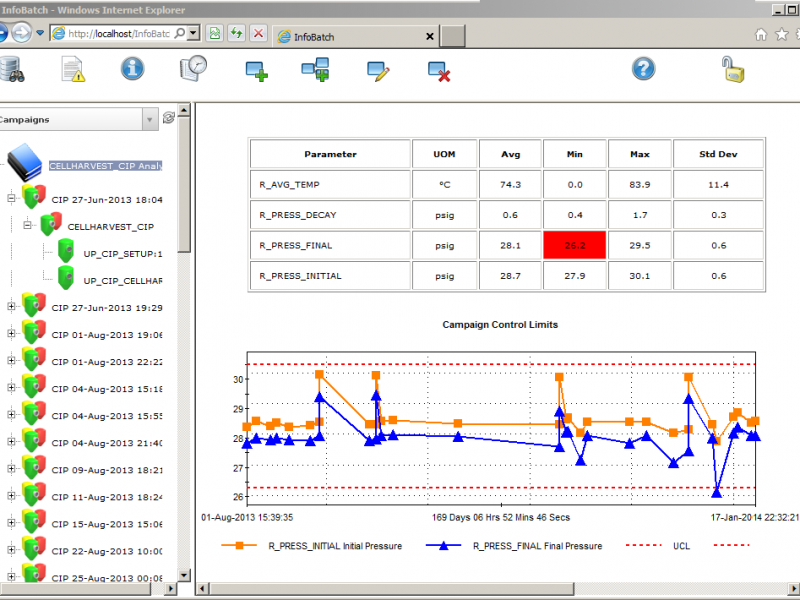Click the browser refresh arrows button
Image resolution: width=800 pixels, height=600 pixels.
click(236, 34)
